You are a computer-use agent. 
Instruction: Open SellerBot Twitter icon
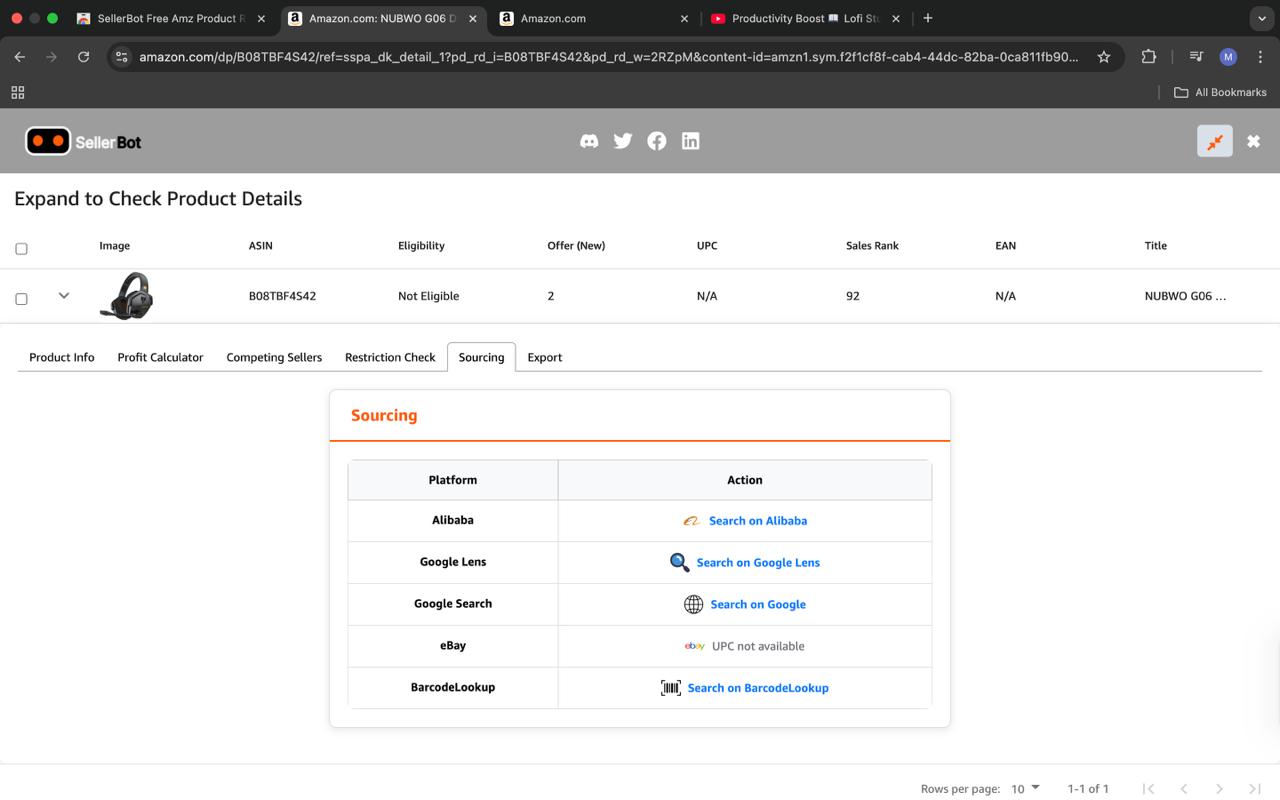[623, 141]
